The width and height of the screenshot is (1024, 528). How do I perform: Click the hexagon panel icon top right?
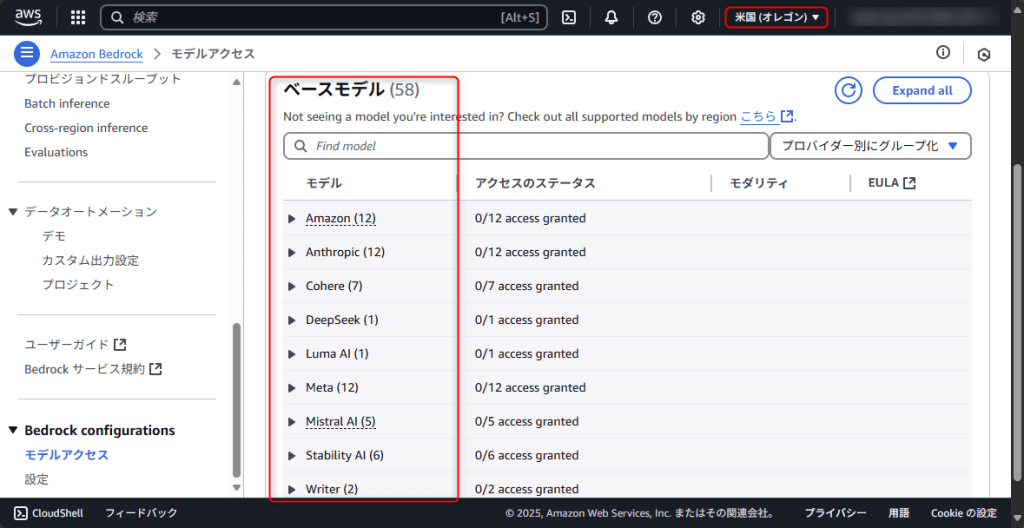984,55
